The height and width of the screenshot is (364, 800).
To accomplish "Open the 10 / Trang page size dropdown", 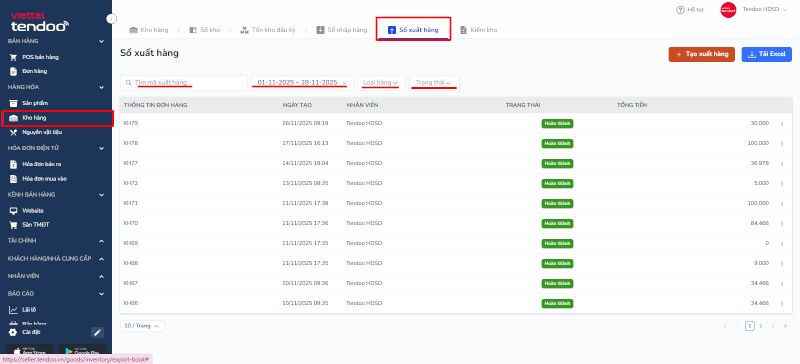I will point(142,326).
